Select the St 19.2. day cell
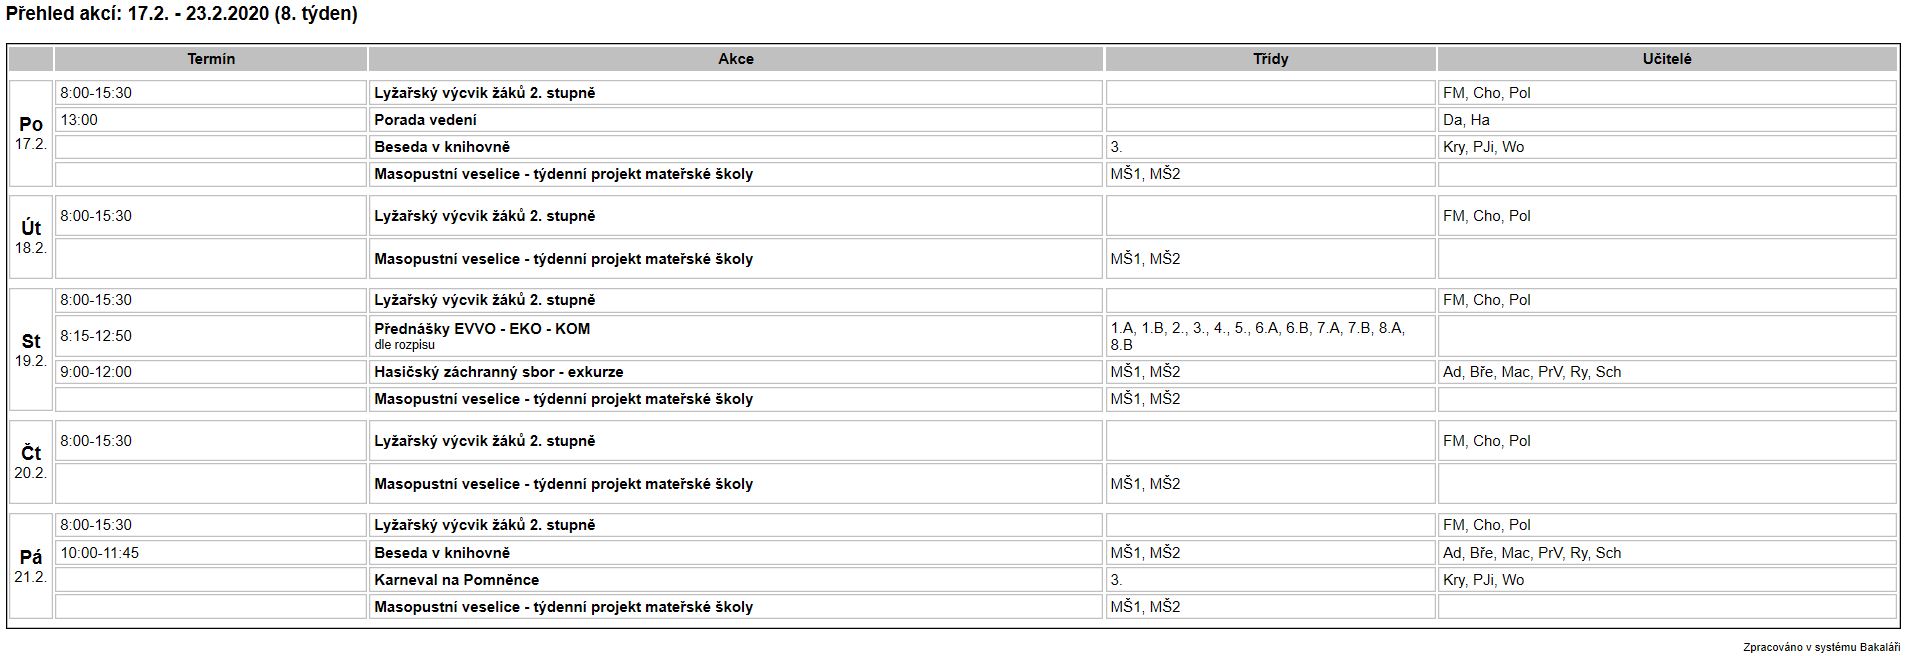This screenshot has width=1909, height=656. [31, 350]
